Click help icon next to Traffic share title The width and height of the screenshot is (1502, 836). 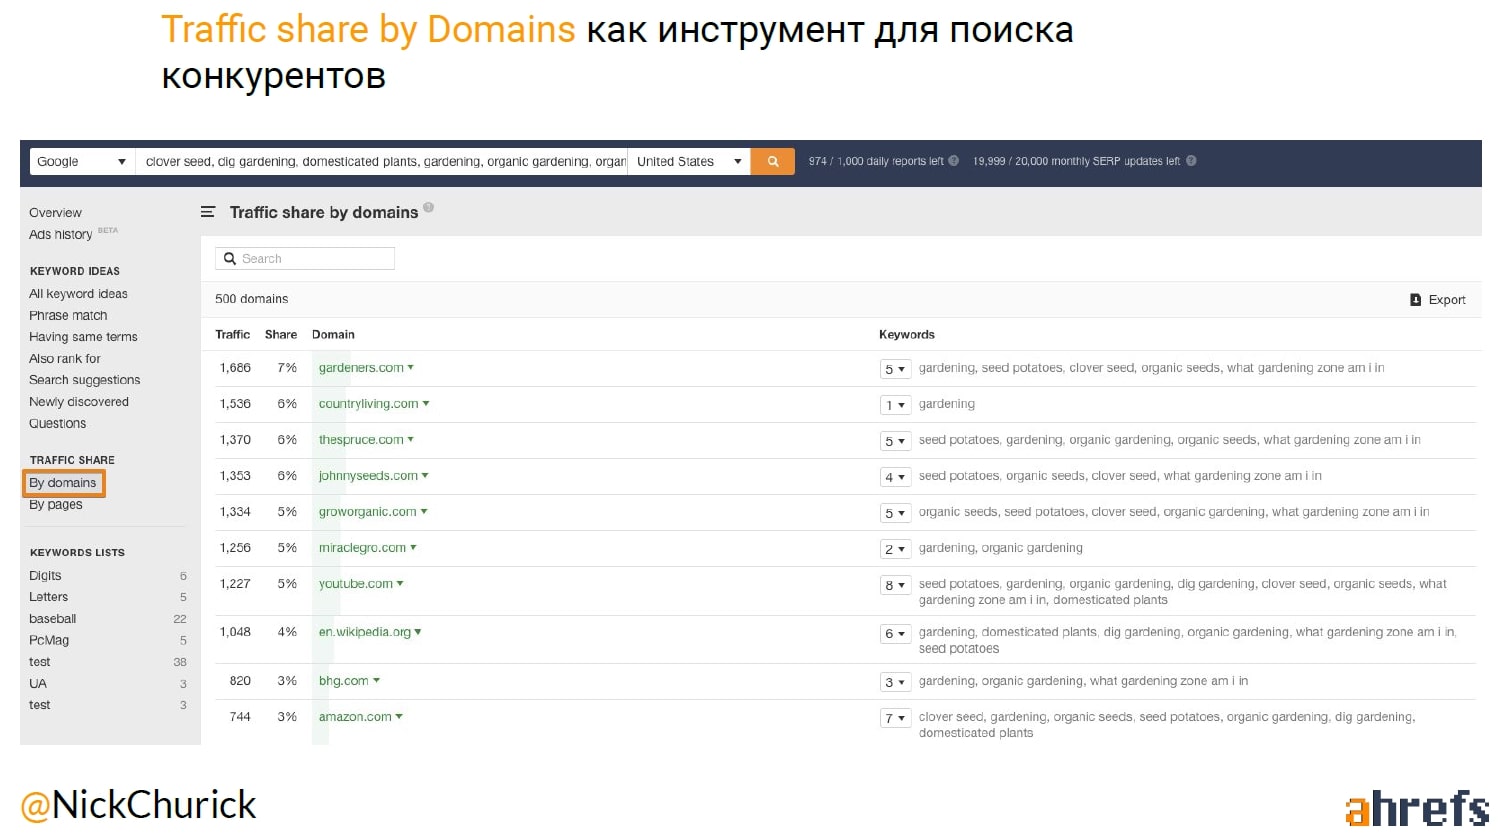click(428, 208)
